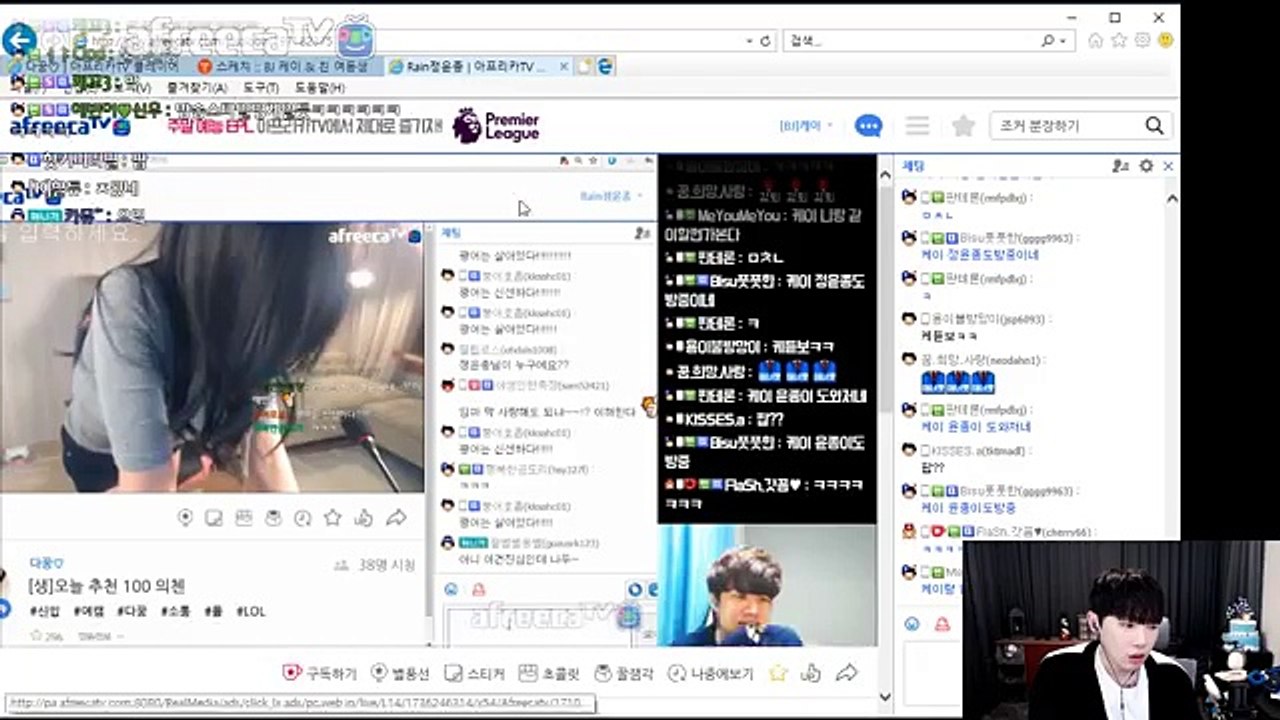Click the 나중에보기 watch later button
The width and height of the screenshot is (1280, 720).
pos(711,673)
